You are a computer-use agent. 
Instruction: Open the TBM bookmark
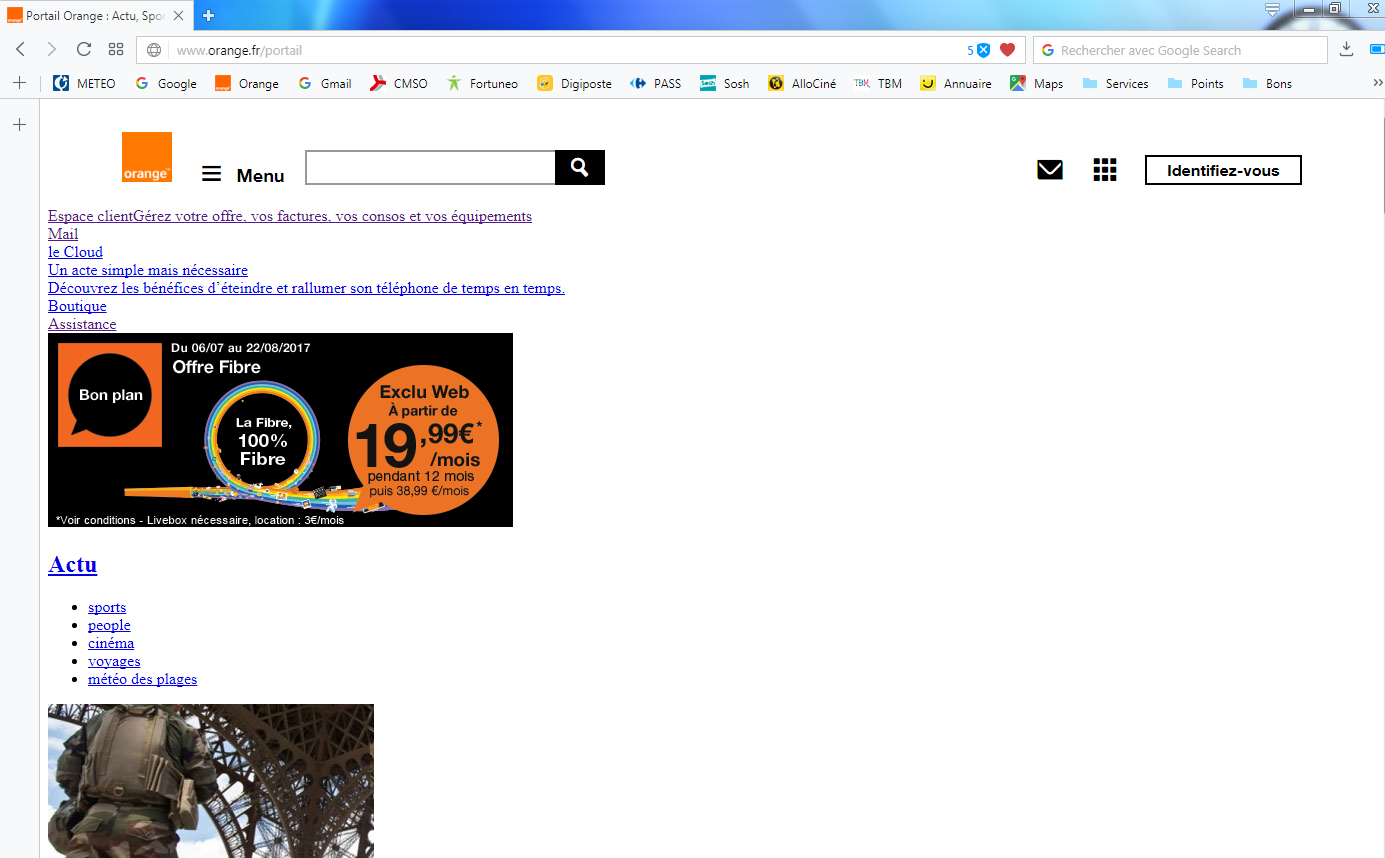click(x=878, y=84)
